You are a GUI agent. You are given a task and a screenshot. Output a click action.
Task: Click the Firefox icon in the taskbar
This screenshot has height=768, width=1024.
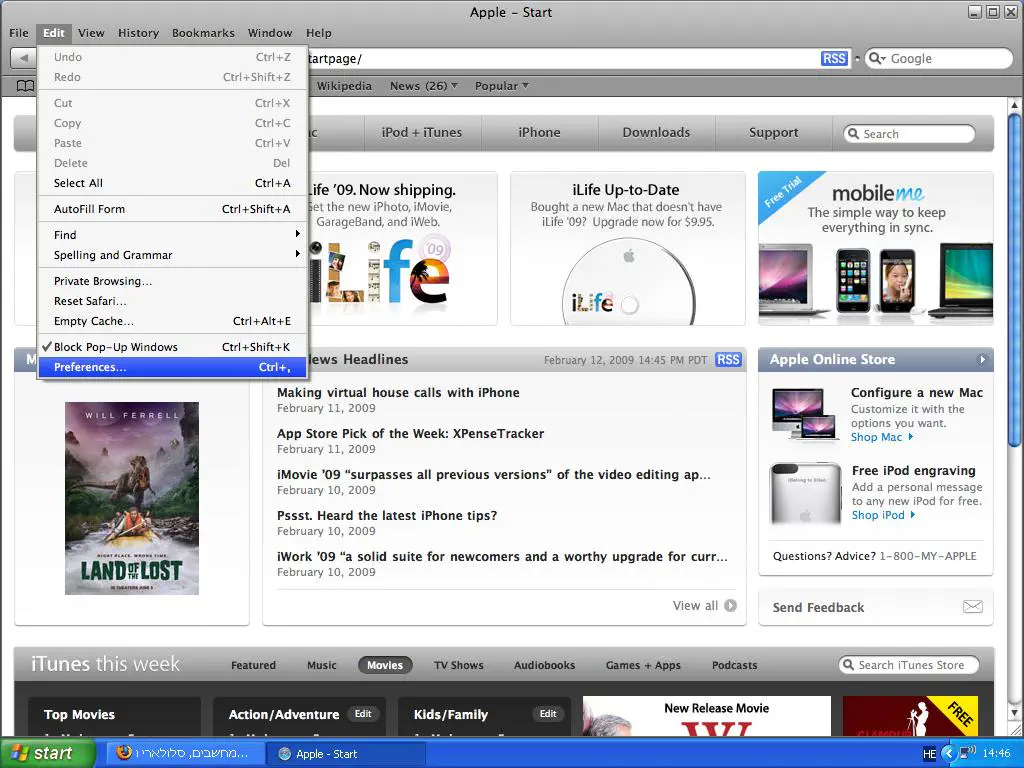(x=124, y=753)
